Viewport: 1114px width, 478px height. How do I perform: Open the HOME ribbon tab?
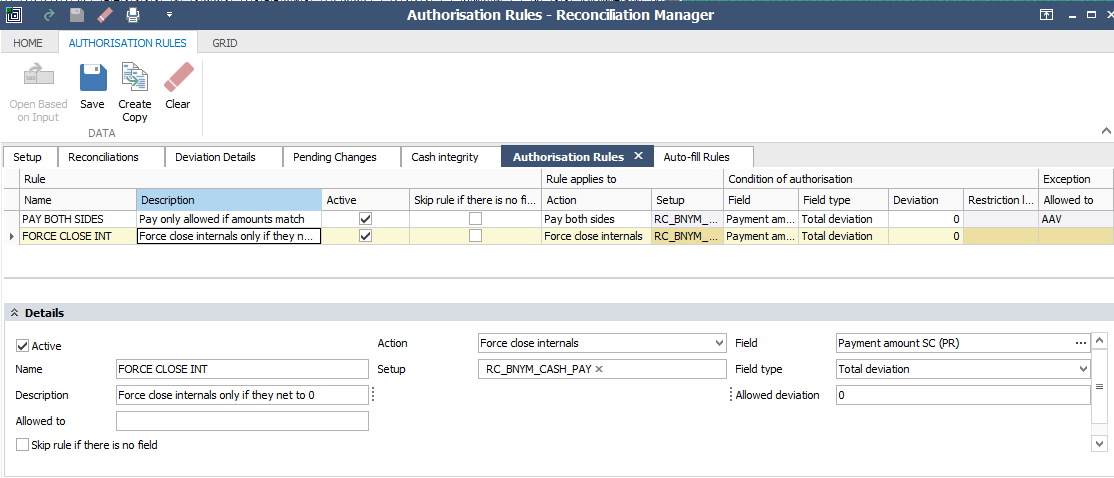pos(28,43)
